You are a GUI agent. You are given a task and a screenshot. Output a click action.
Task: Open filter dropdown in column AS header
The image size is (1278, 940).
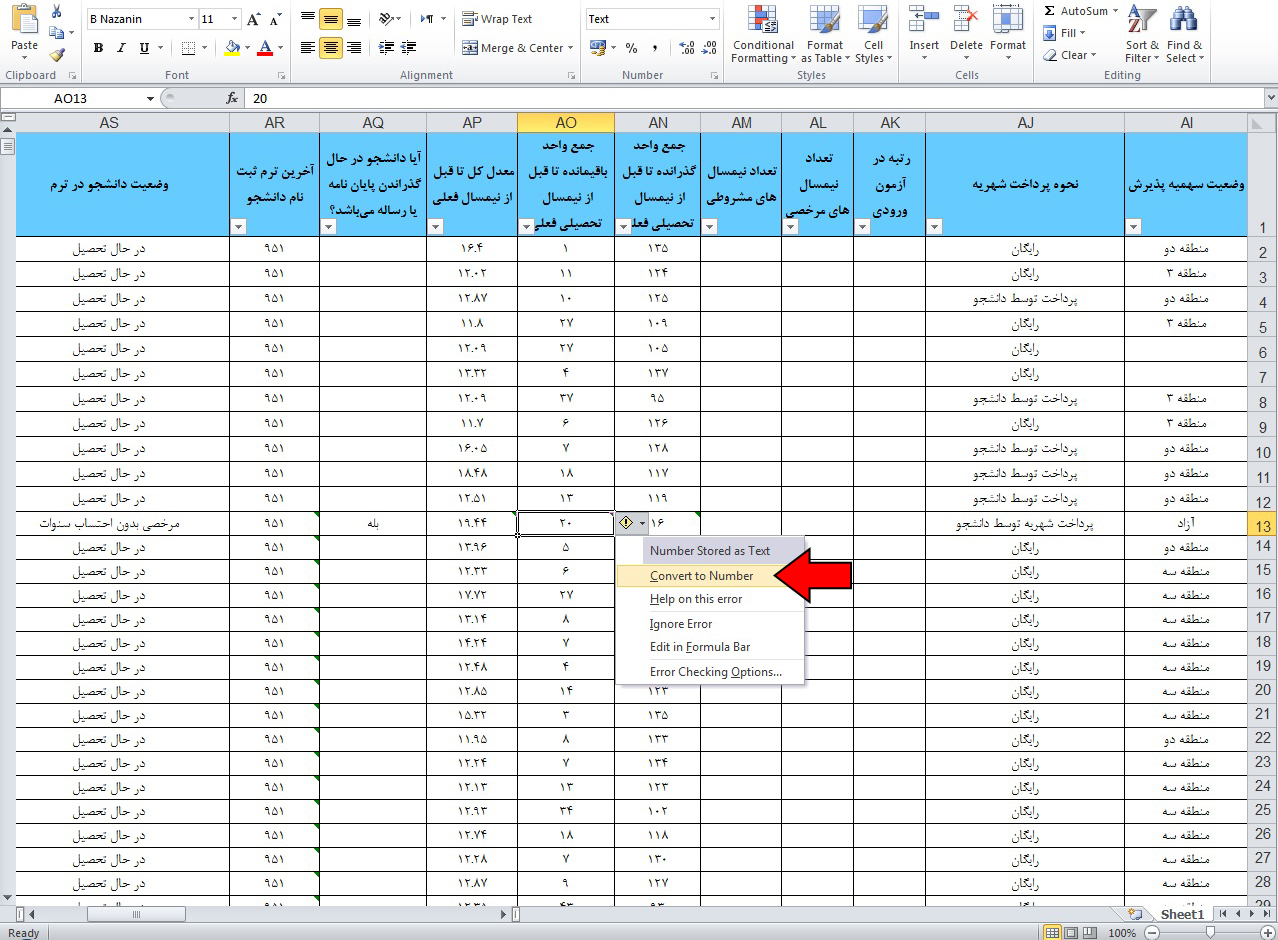pos(238,227)
